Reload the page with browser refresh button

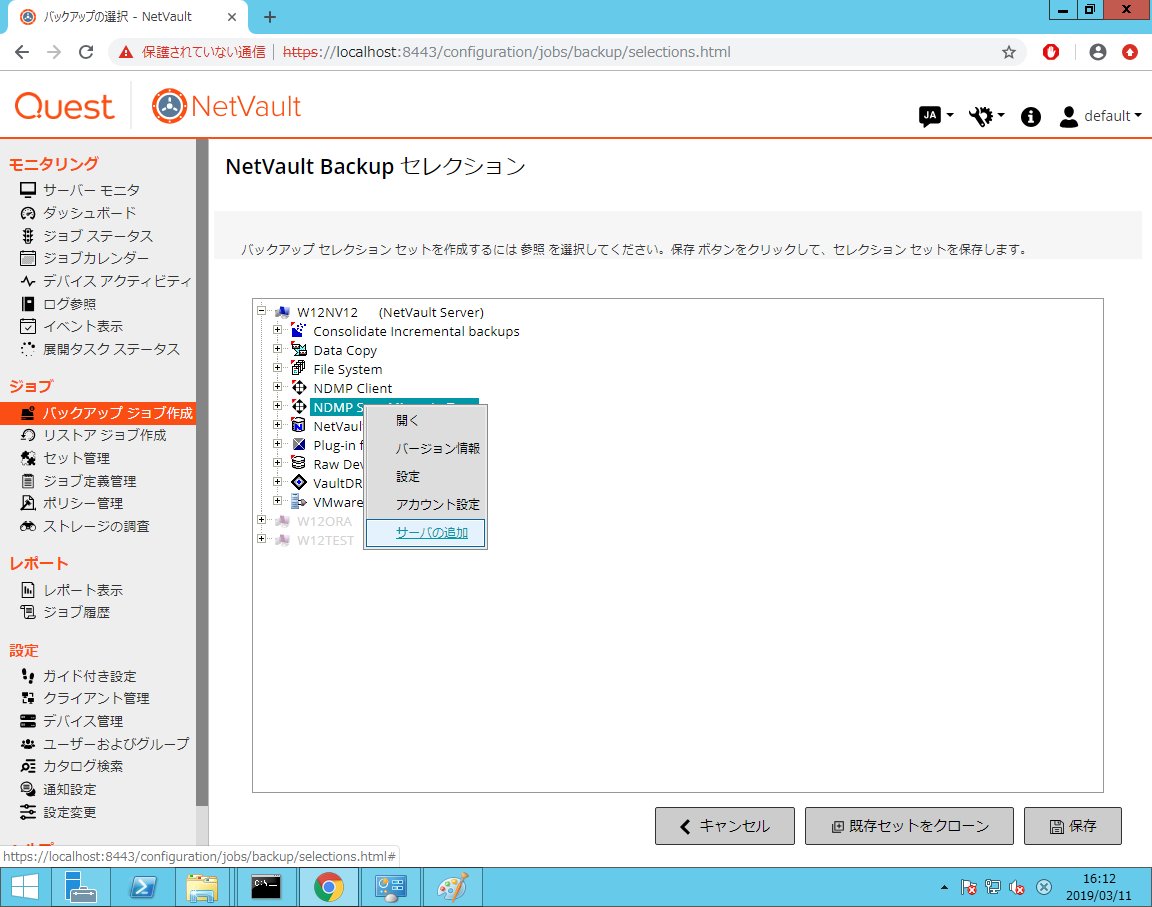tap(86, 52)
